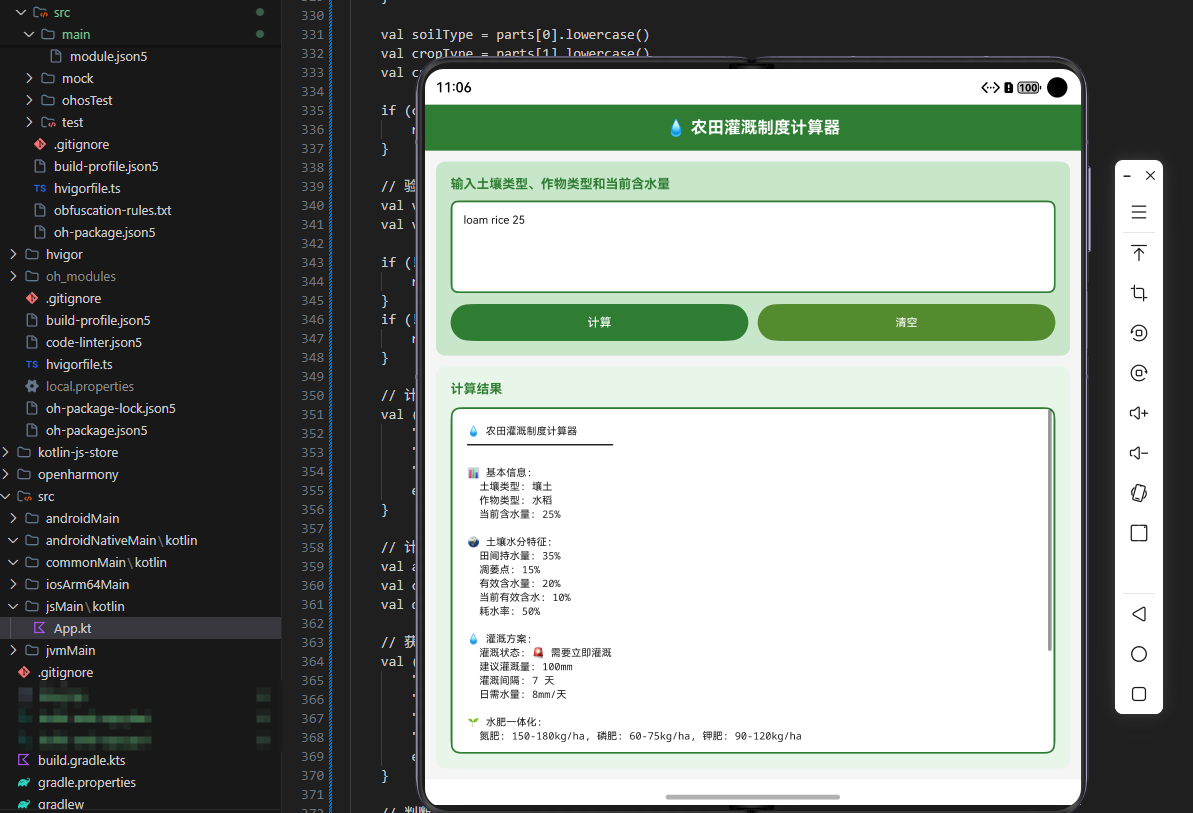Viewport: 1193px width, 813px height.
Task: Click the 清空 clear button
Action: [x=906, y=322]
